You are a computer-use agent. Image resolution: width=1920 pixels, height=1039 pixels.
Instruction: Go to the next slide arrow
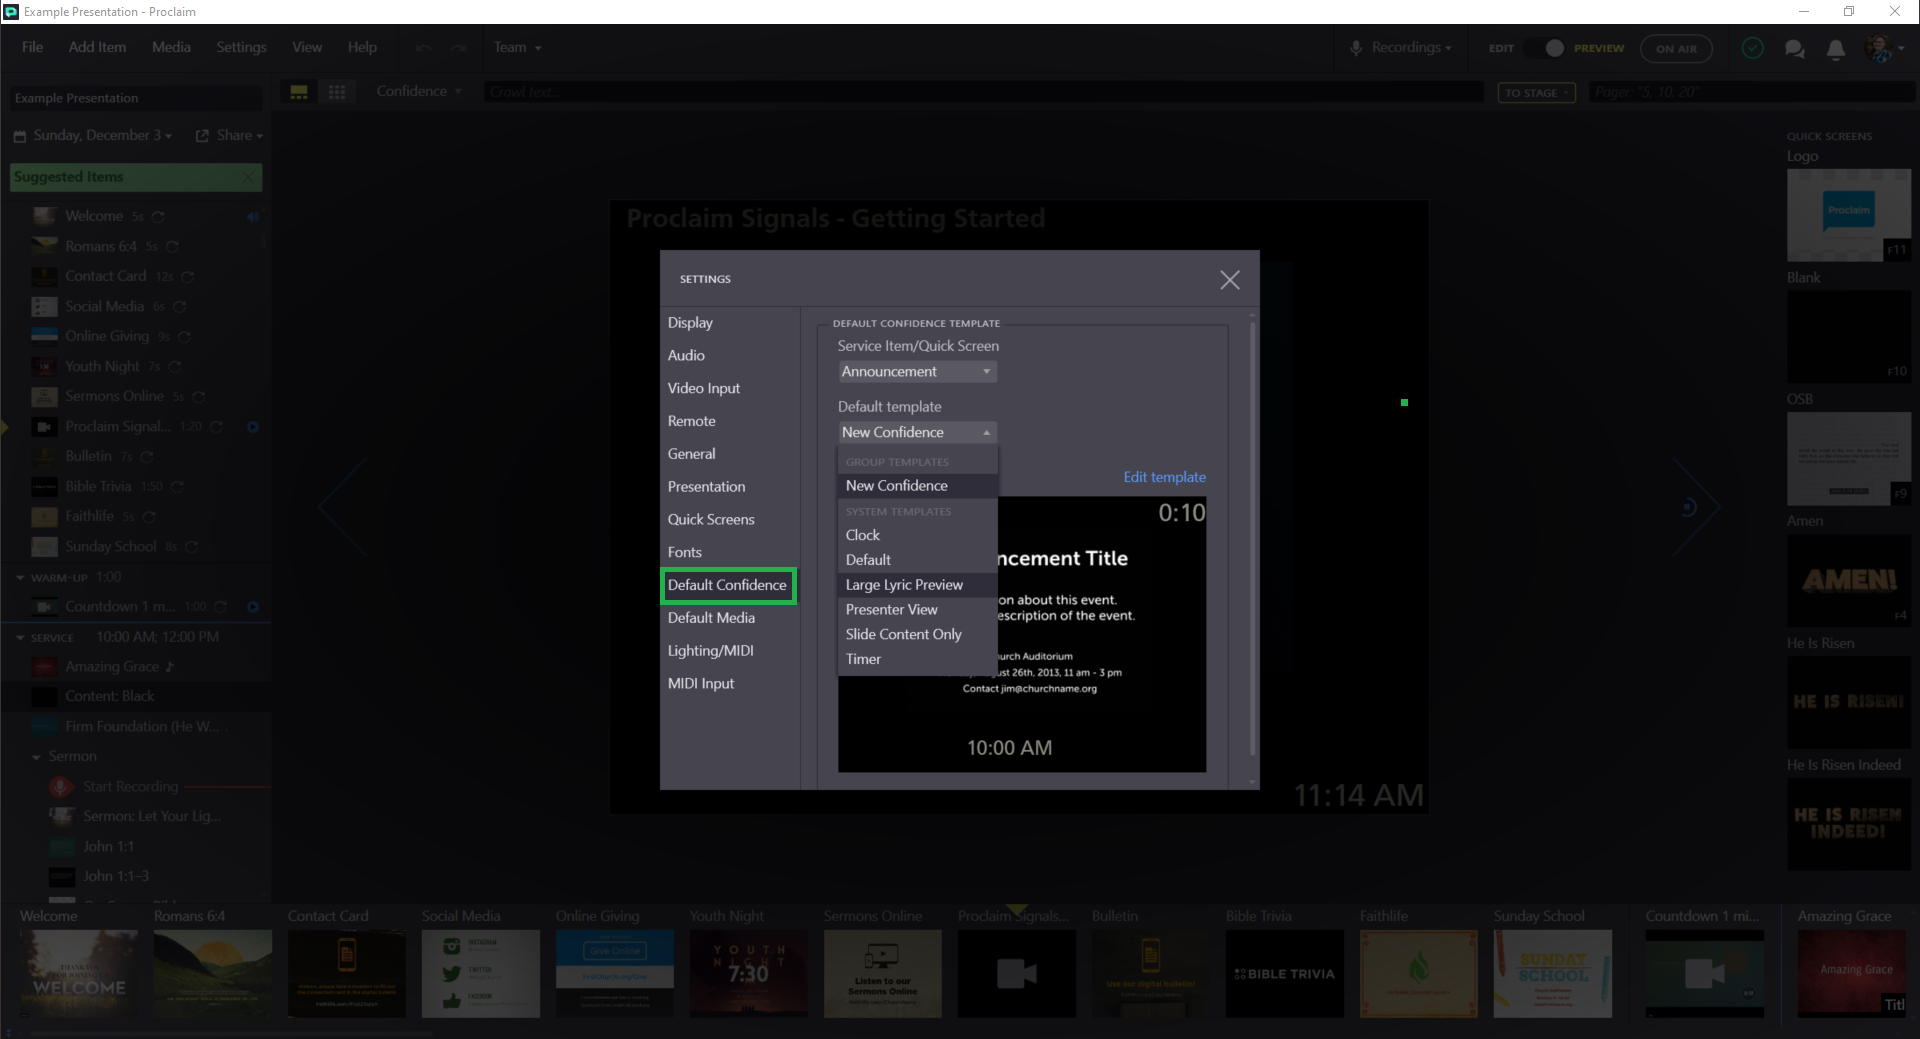click(x=1697, y=507)
